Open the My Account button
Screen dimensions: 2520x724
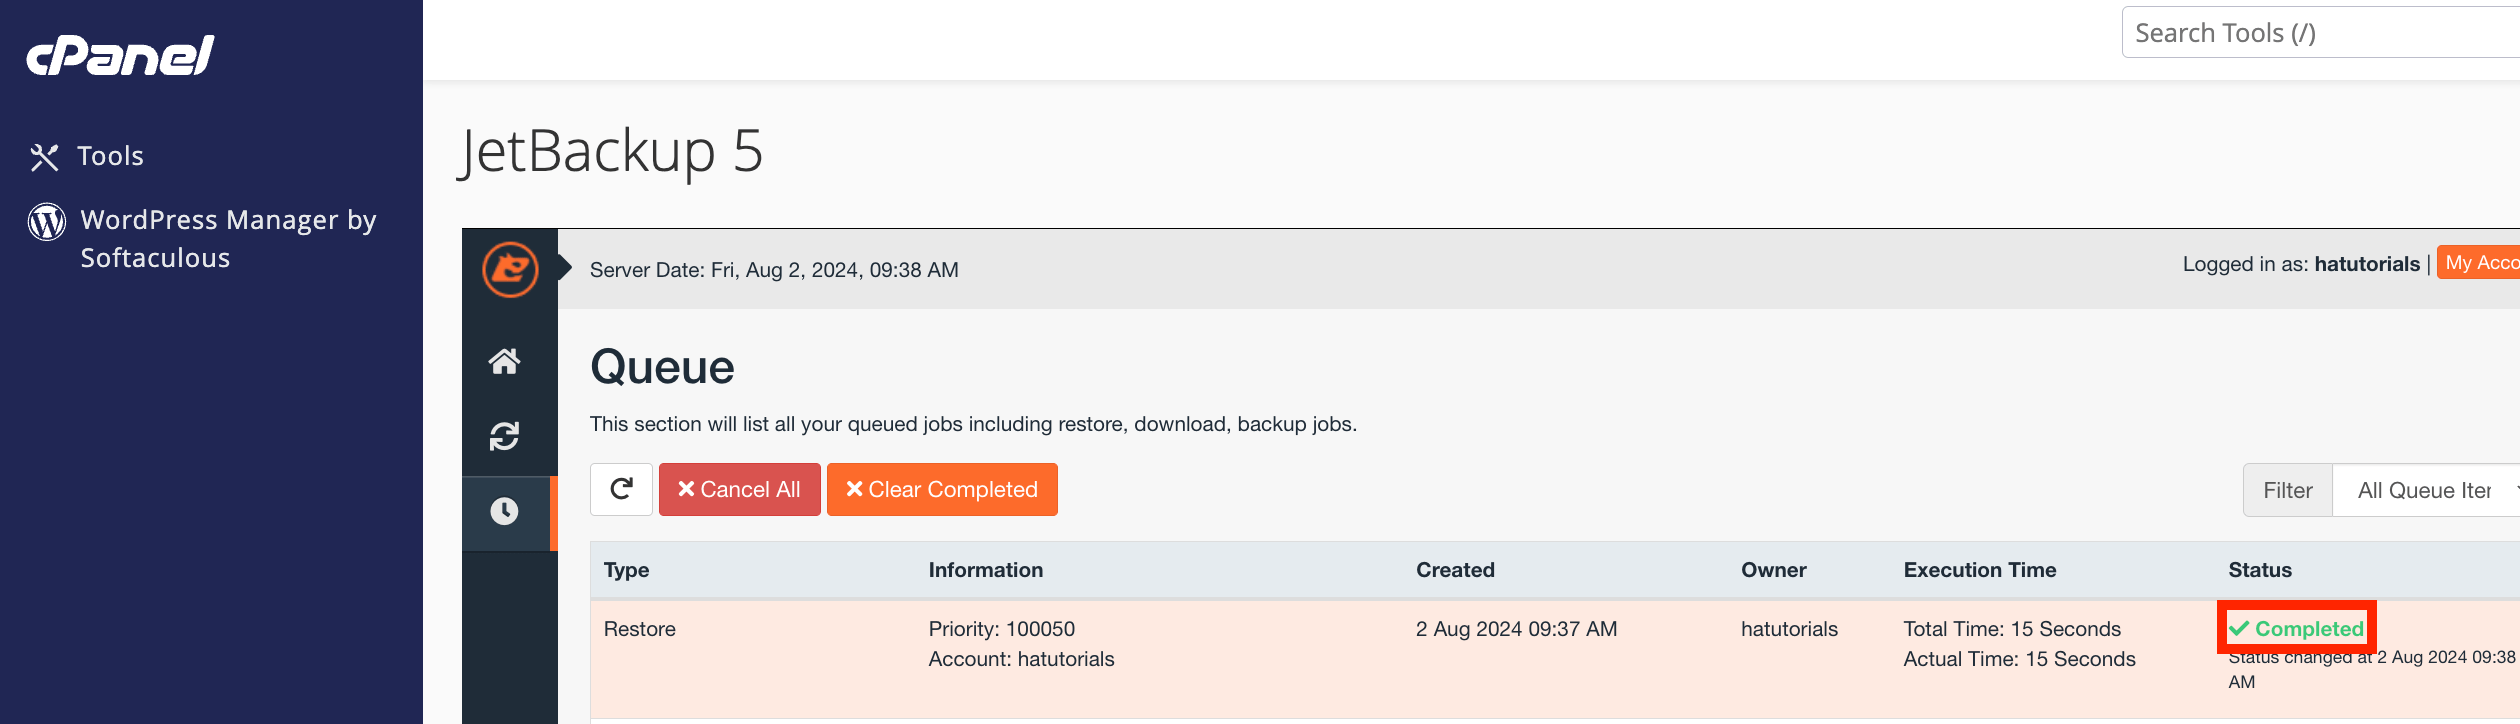point(2478,262)
